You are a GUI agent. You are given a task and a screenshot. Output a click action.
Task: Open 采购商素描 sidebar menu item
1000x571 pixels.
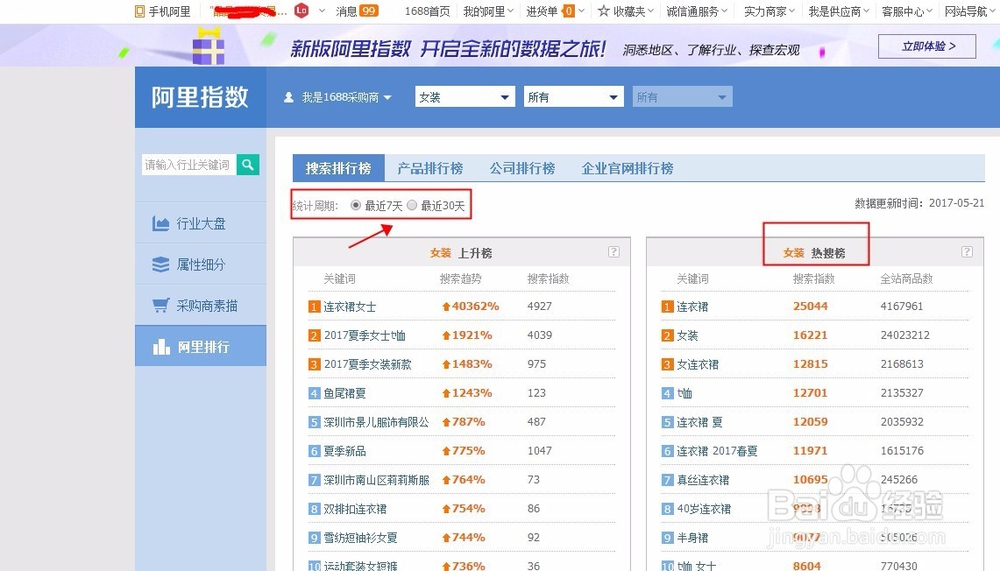pyautogui.click(x=200, y=305)
